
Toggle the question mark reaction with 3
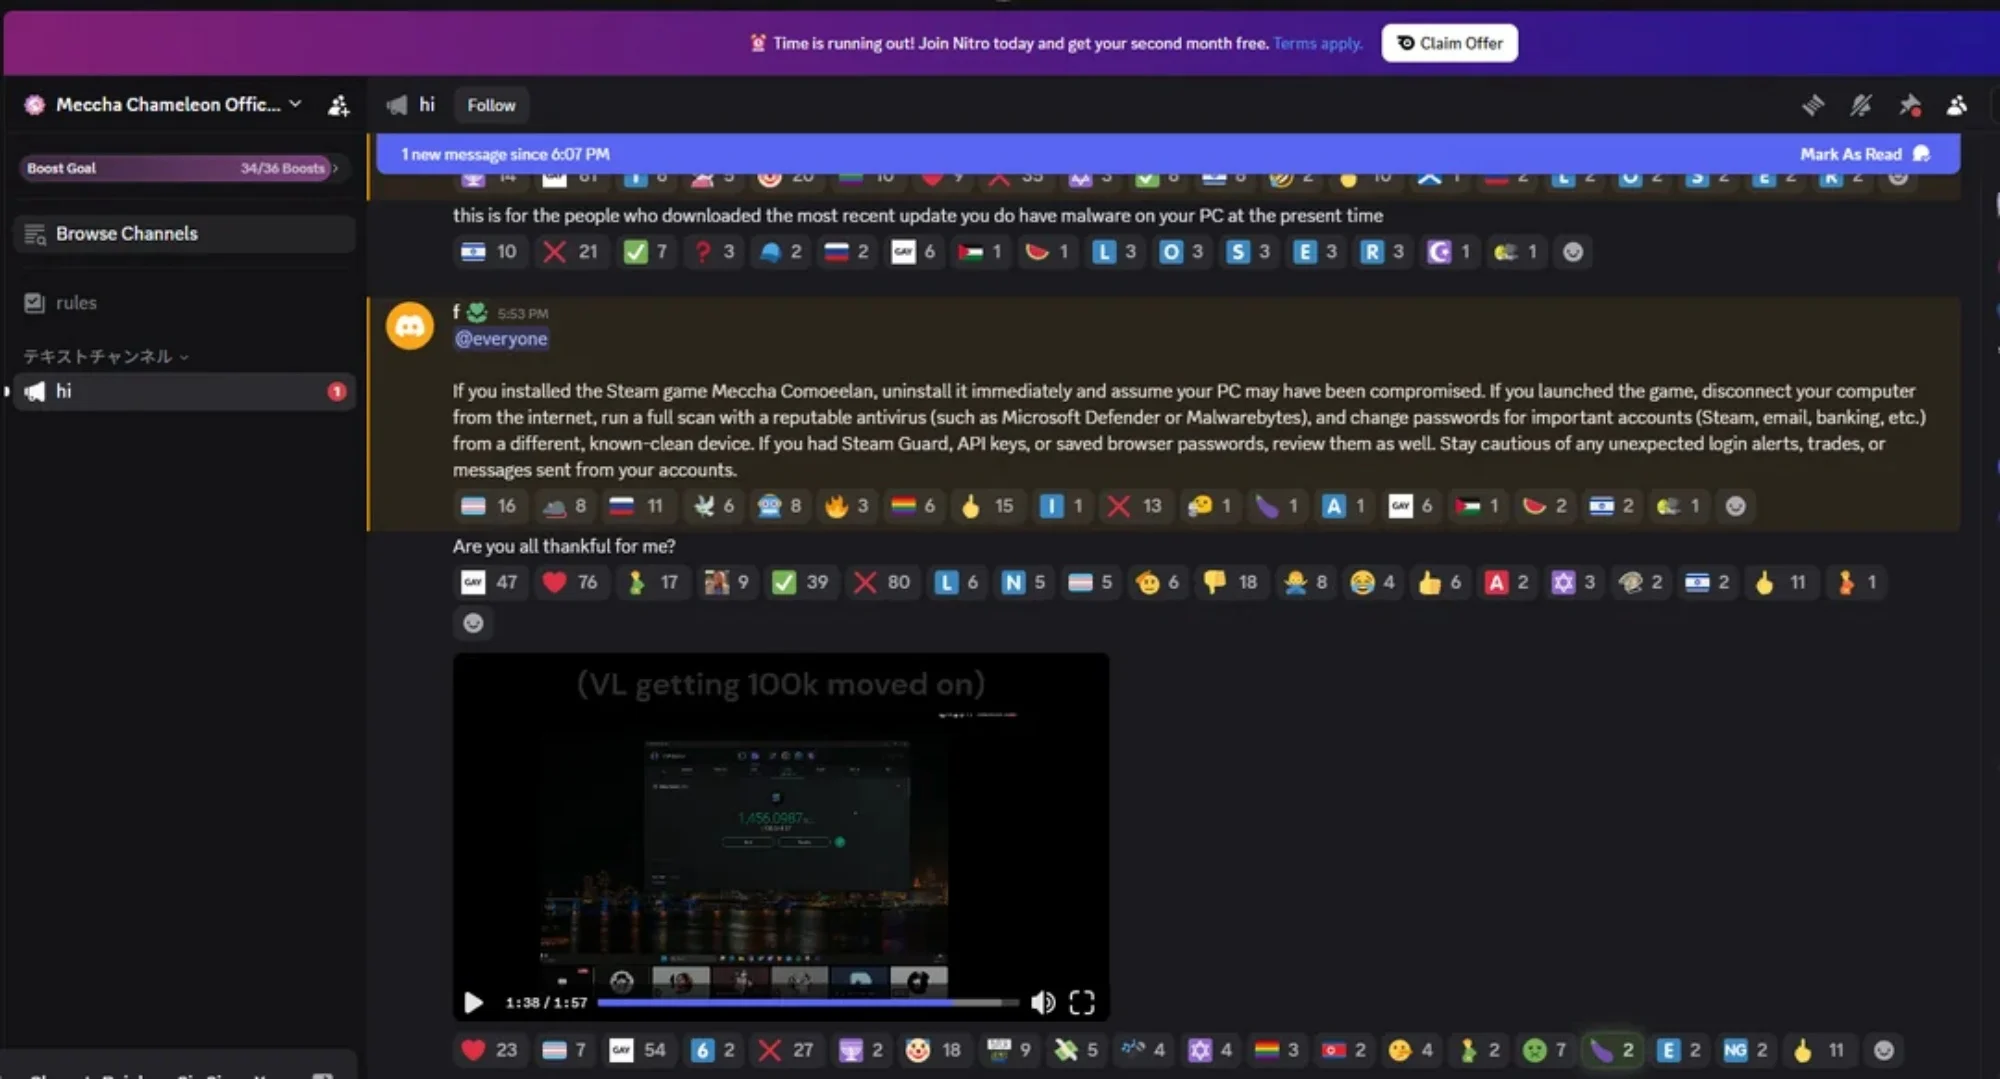pos(714,252)
